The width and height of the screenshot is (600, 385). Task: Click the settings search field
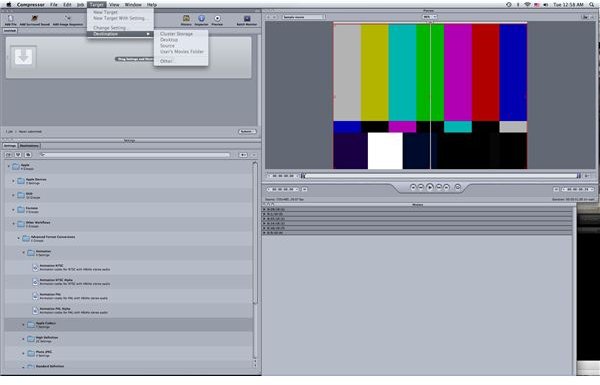(135, 155)
